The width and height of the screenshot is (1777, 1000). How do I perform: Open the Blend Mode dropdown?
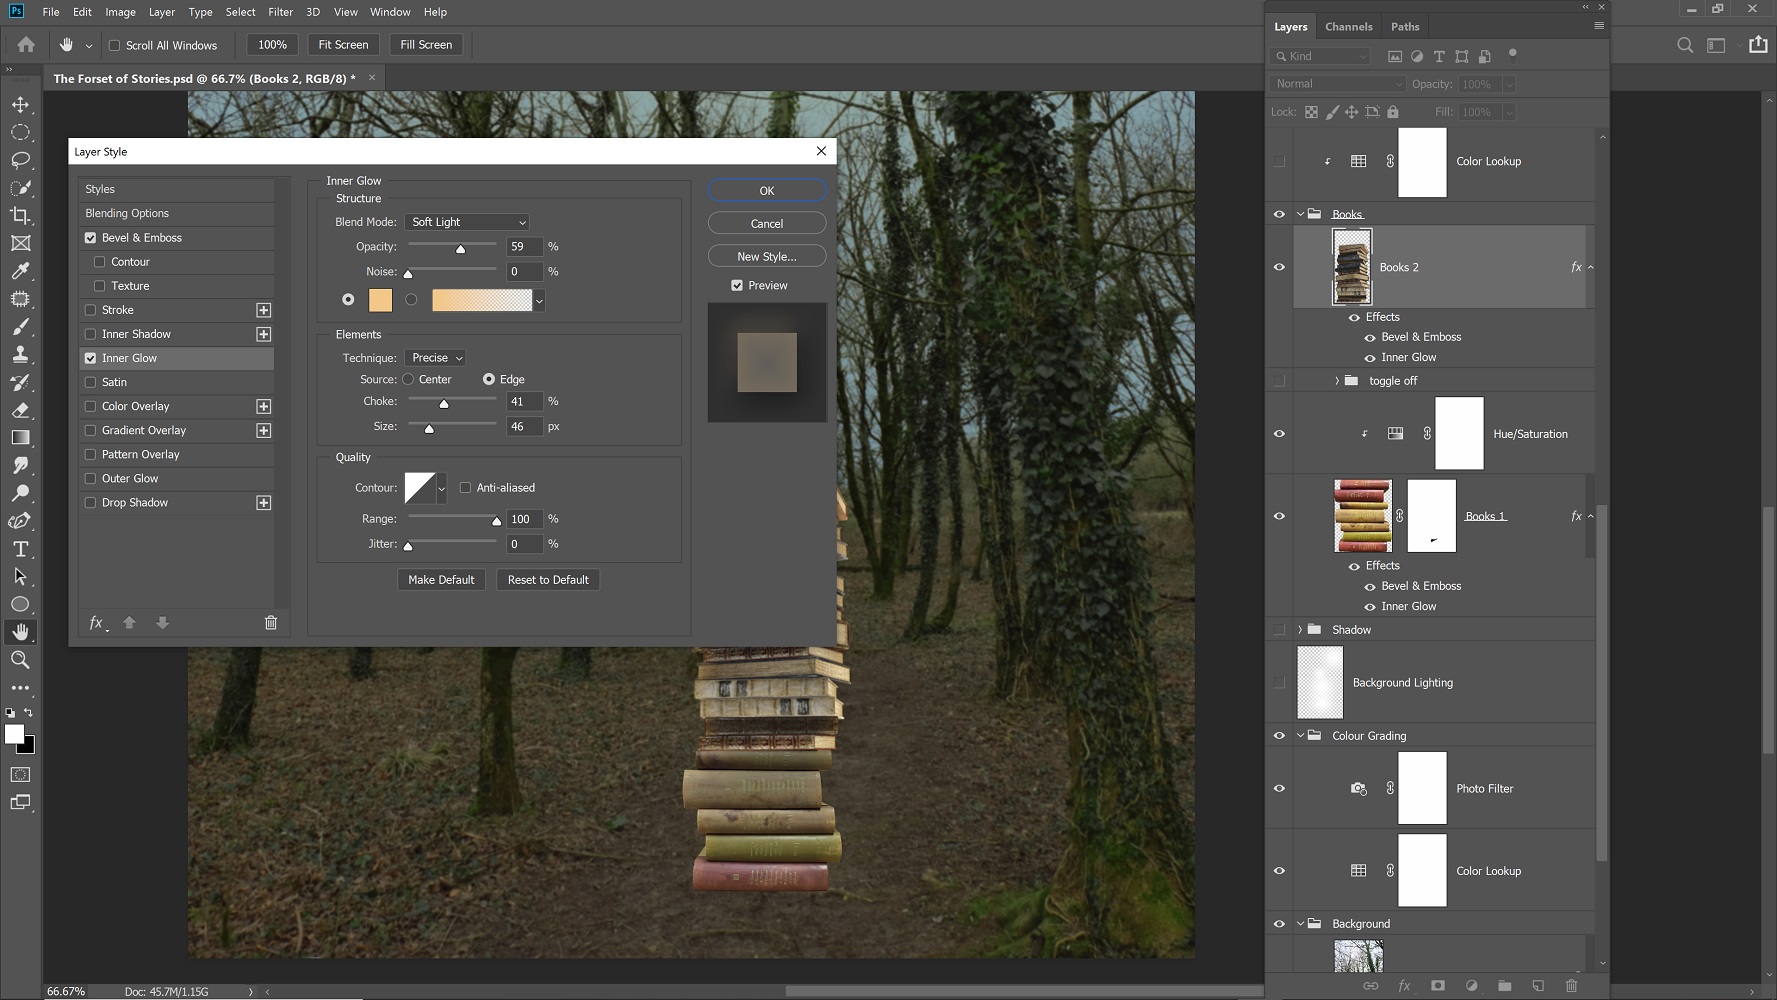tap(466, 222)
